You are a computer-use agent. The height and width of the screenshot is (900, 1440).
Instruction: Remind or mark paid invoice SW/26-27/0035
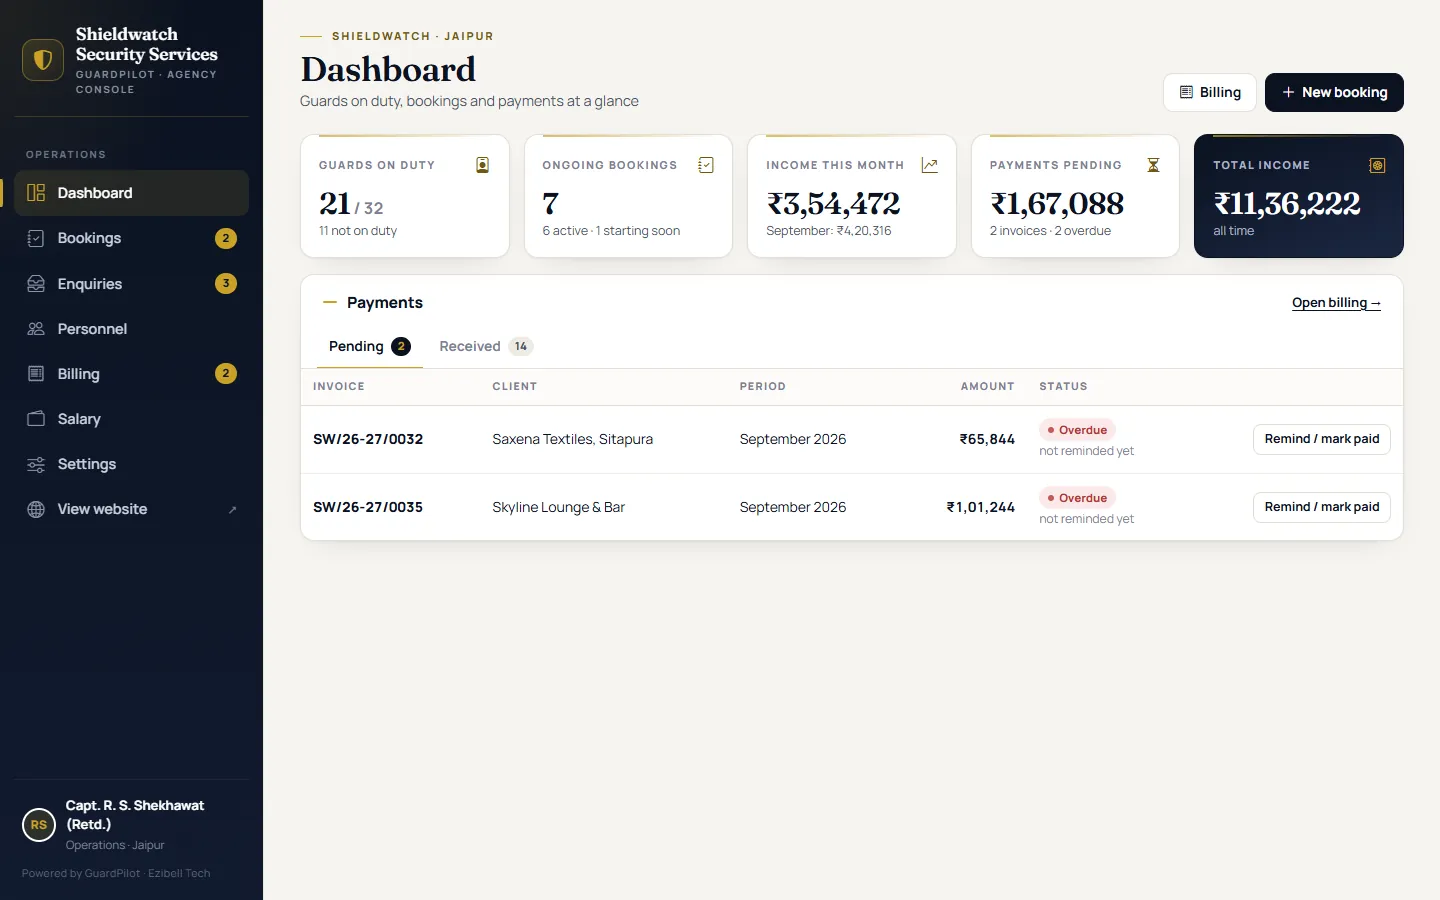(1322, 507)
